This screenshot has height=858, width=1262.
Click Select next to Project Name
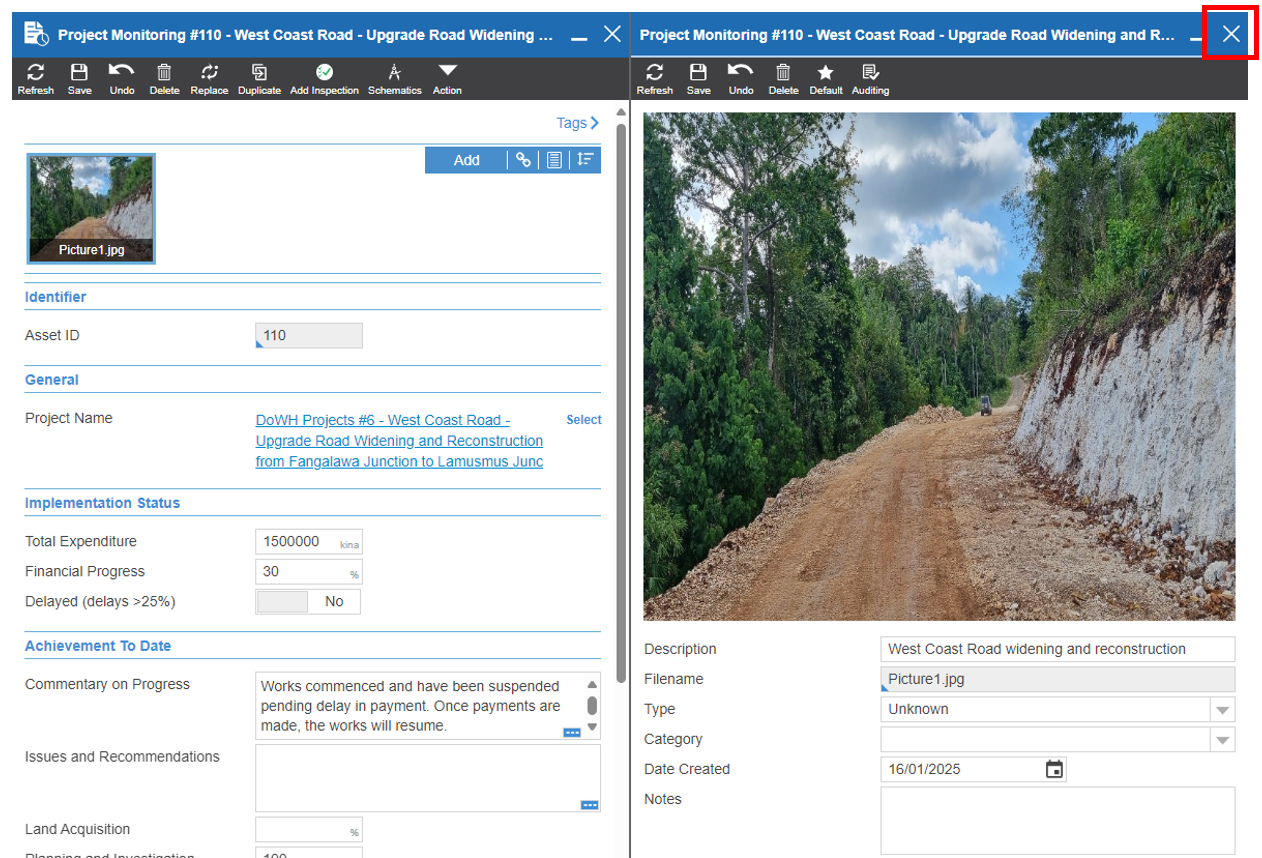[x=584, y=420]
